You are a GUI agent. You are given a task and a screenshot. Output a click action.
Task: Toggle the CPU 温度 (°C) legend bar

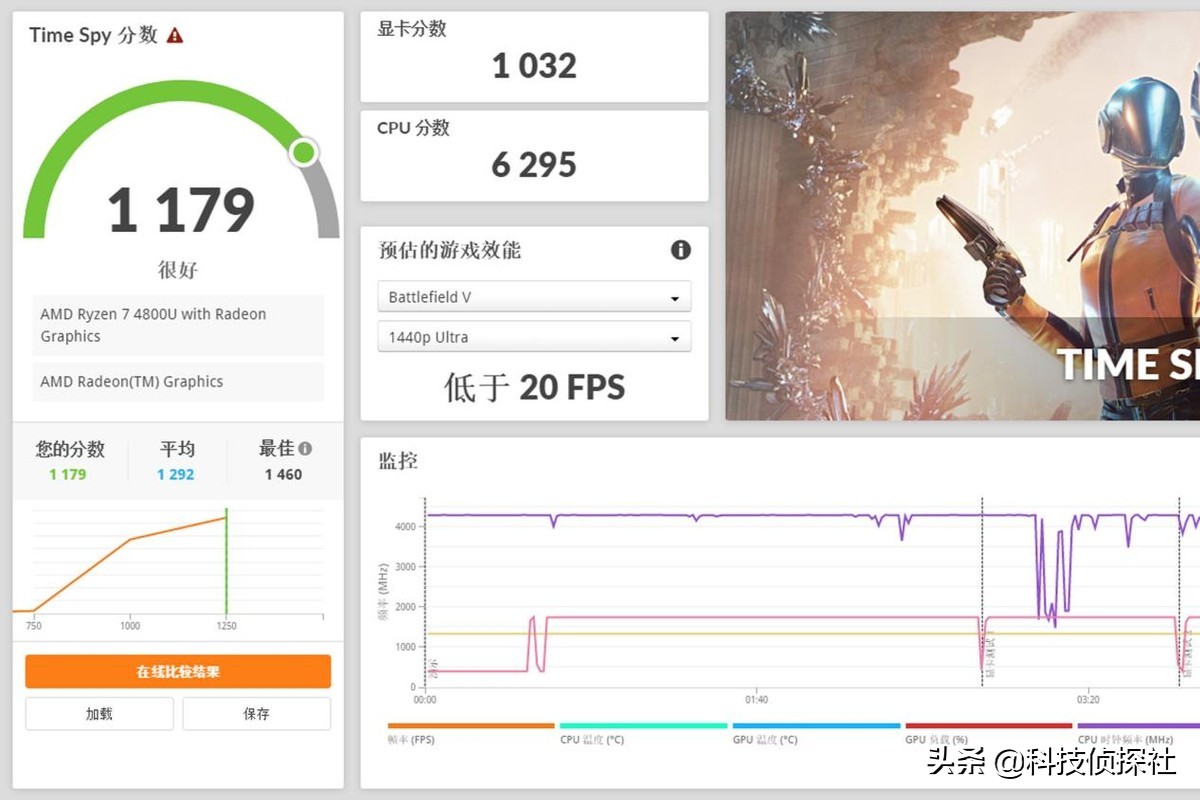tap(643, 726)
